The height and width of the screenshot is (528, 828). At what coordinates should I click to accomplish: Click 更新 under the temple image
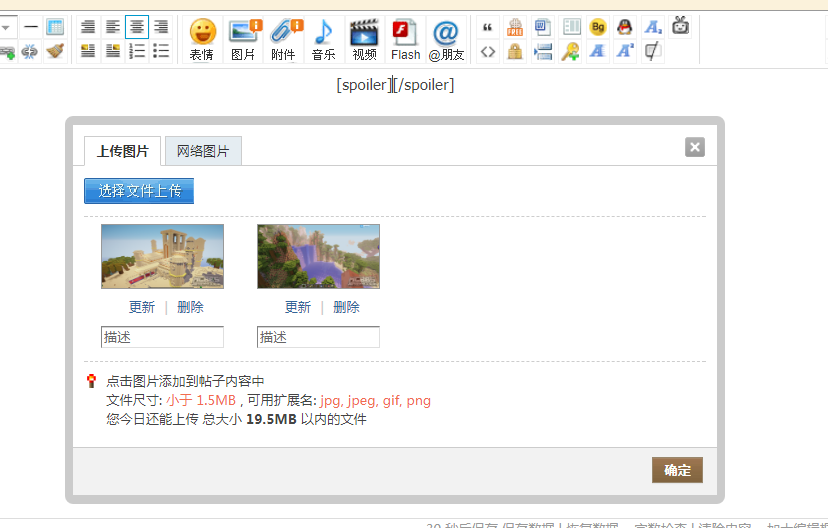coord(142,307)
